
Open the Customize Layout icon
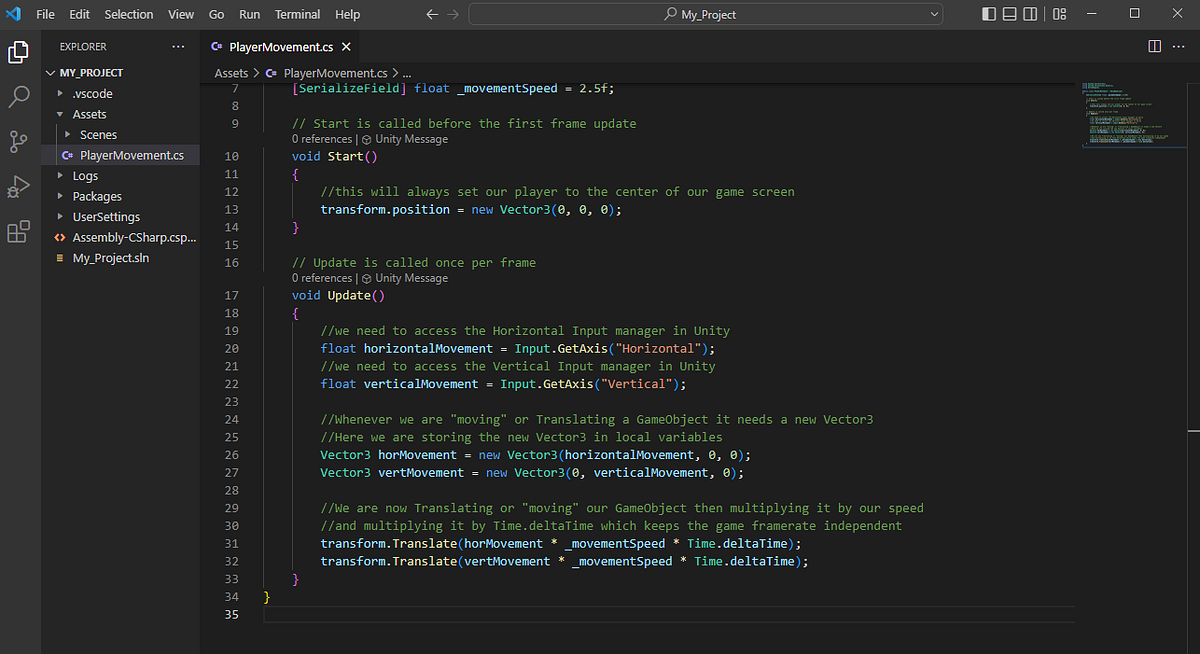1058,13
